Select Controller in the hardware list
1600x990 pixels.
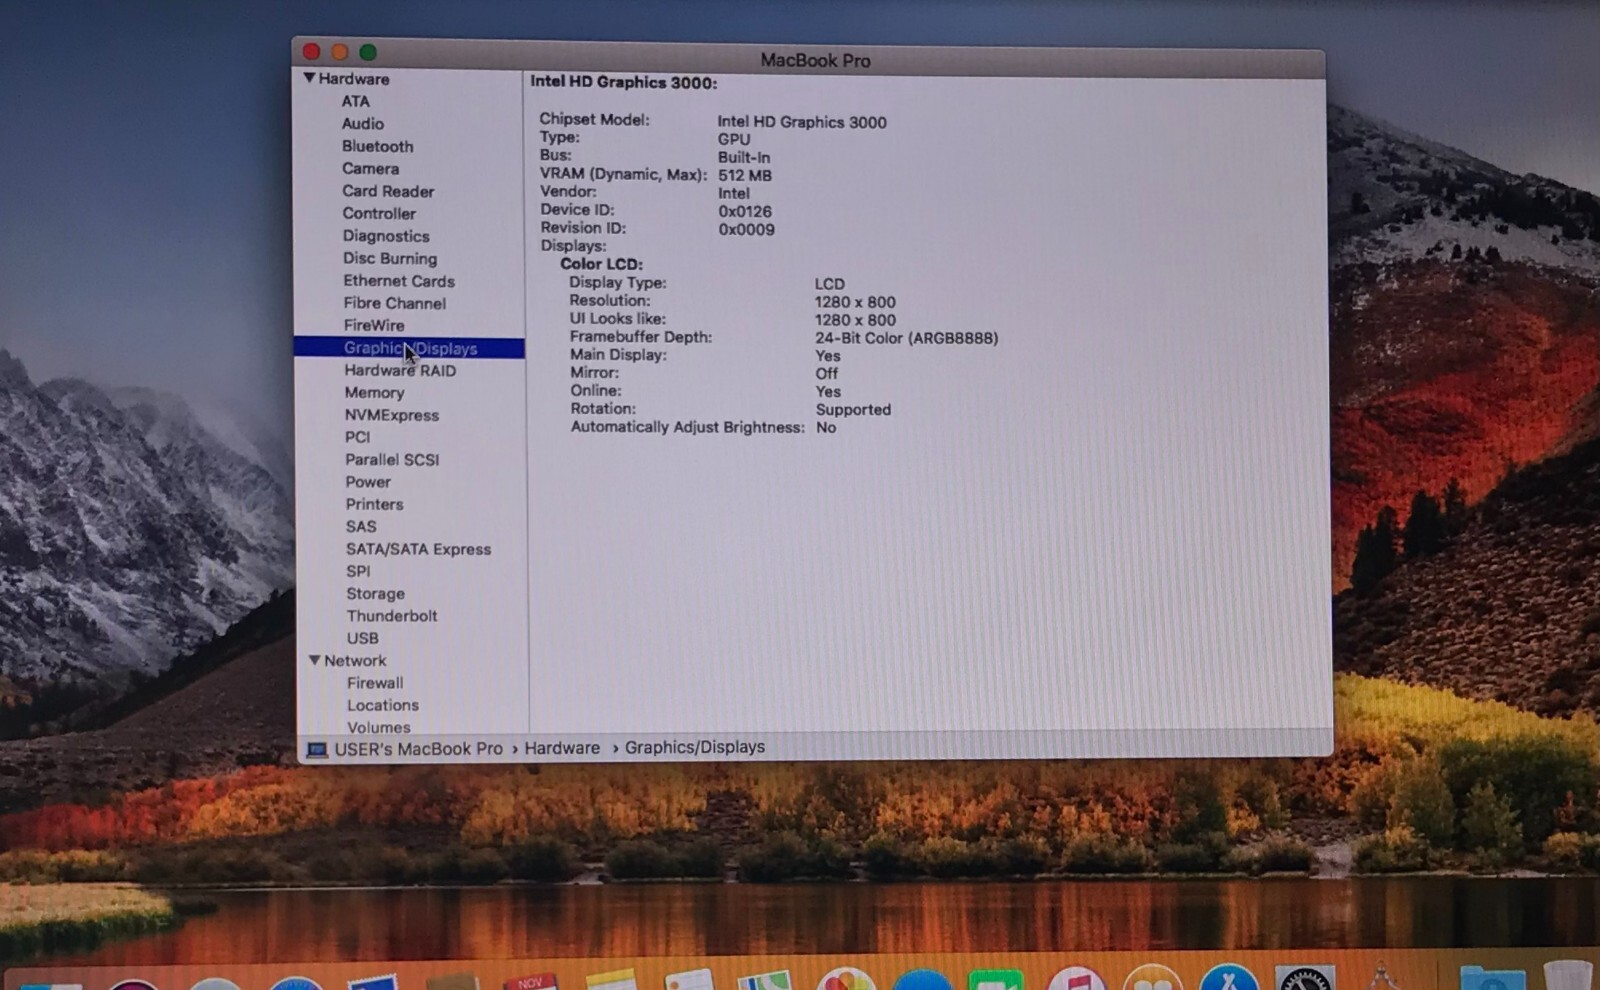[379, 213]
